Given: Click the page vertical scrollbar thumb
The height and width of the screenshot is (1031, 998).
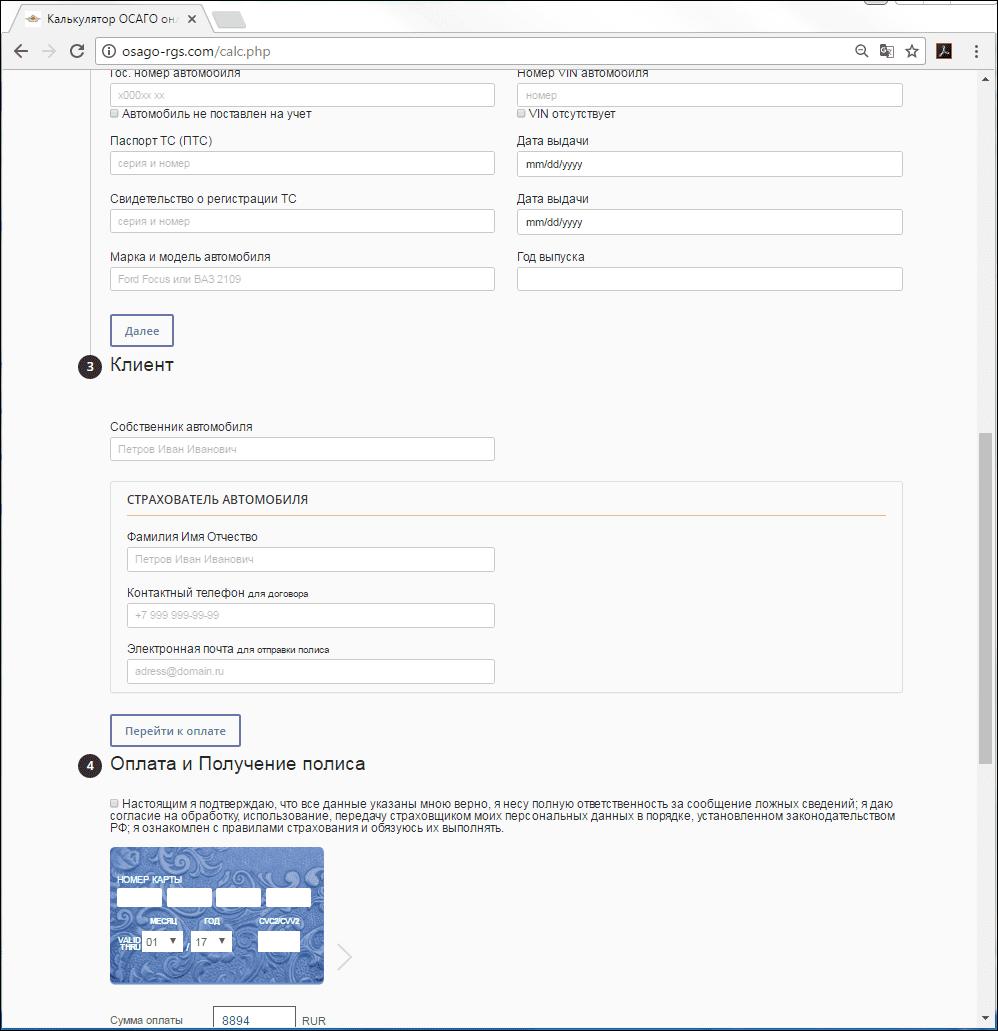Looking at the screenshot, I should (985, 598).
